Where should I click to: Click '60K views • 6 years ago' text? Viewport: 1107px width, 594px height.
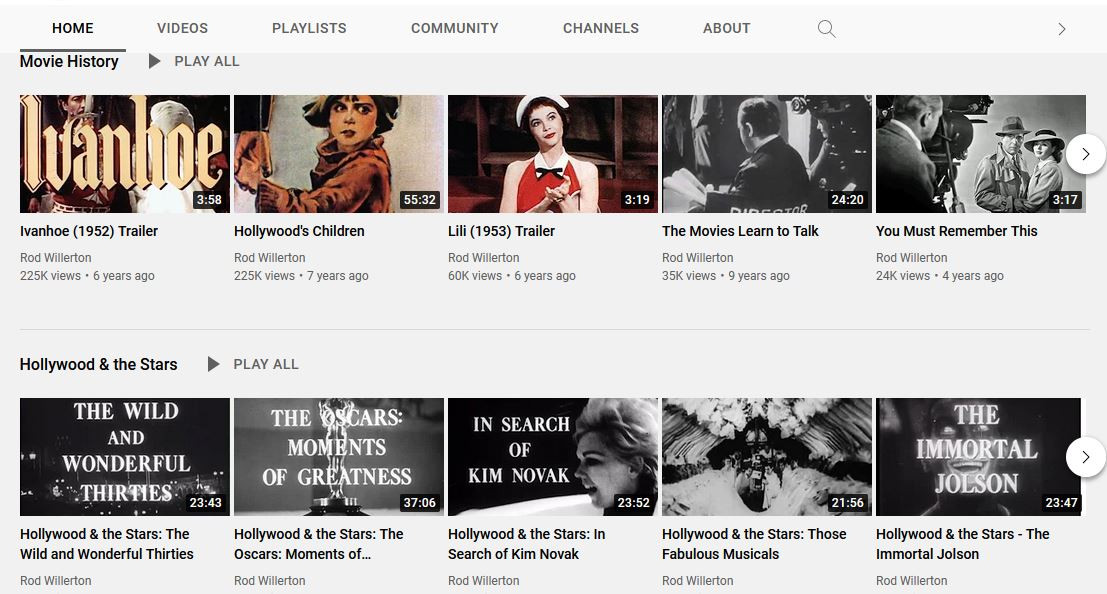tap(512, 276)
